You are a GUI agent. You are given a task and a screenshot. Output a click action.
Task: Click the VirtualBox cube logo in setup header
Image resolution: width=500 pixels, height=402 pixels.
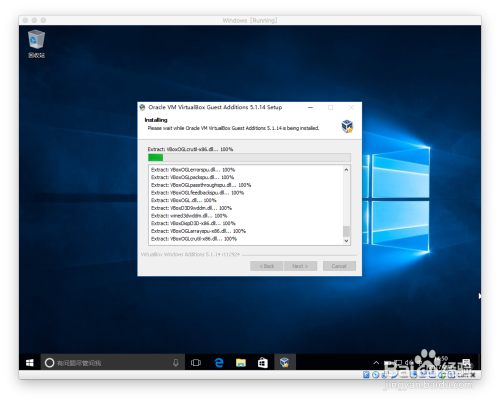click(347, 126)
